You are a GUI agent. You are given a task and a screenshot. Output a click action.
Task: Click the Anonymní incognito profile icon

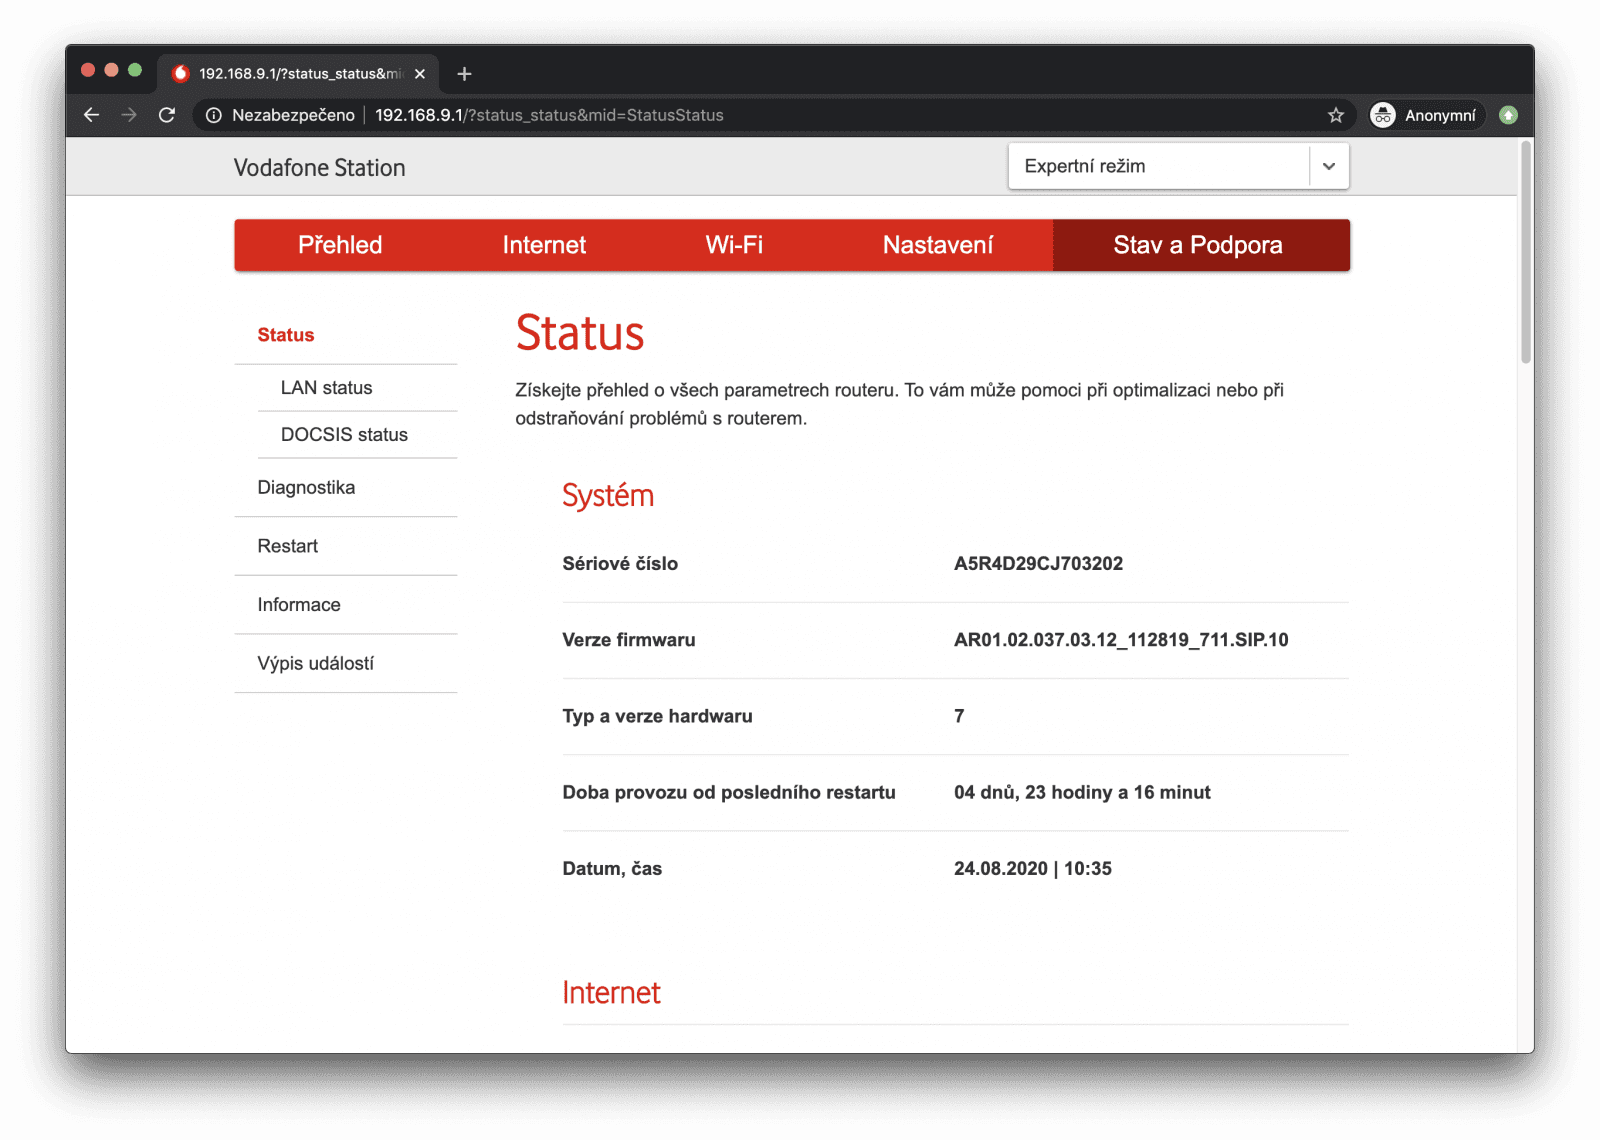coord(1383,115)
